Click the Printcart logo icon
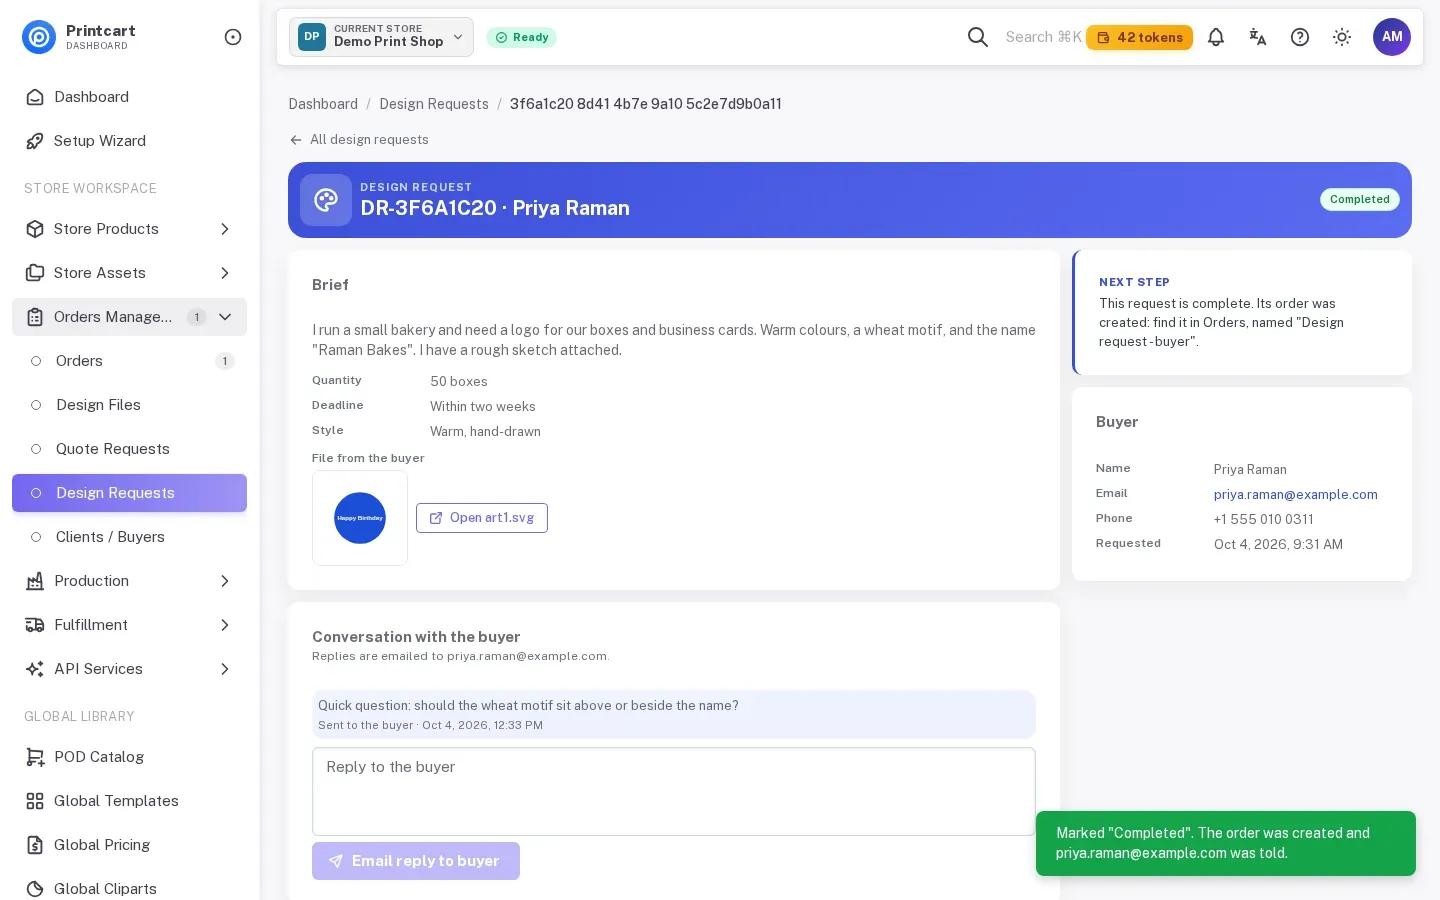Image resolution: width=1440 pixels, height=900 pixels. coord(39,37)
